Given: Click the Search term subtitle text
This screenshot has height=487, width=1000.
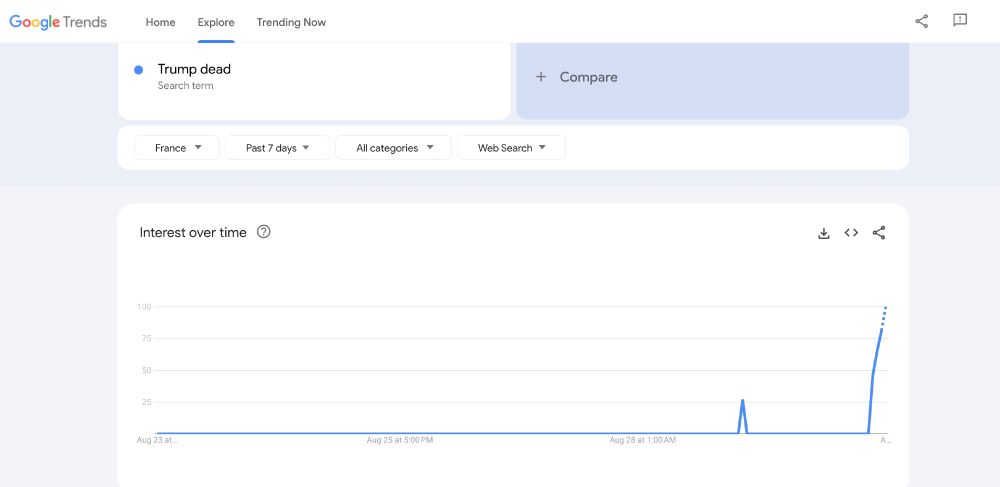Looking at the screenshot, I should click(186, 85).
